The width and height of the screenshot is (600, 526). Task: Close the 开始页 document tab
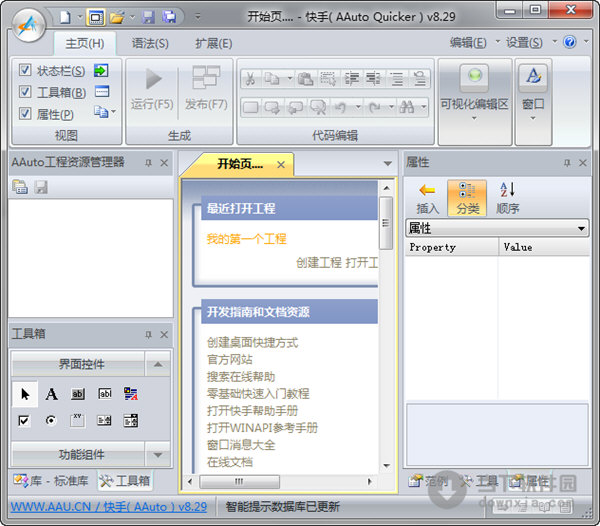[x=281, y=164]
